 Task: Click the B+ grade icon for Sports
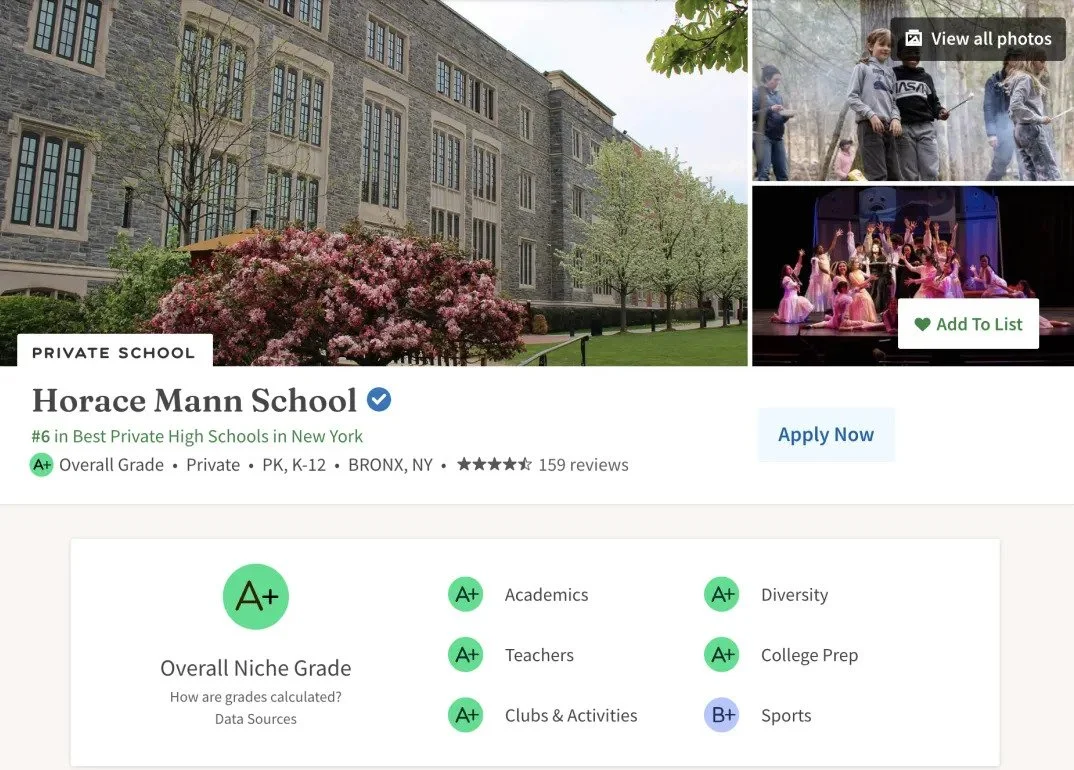click(x=722, y=715)
